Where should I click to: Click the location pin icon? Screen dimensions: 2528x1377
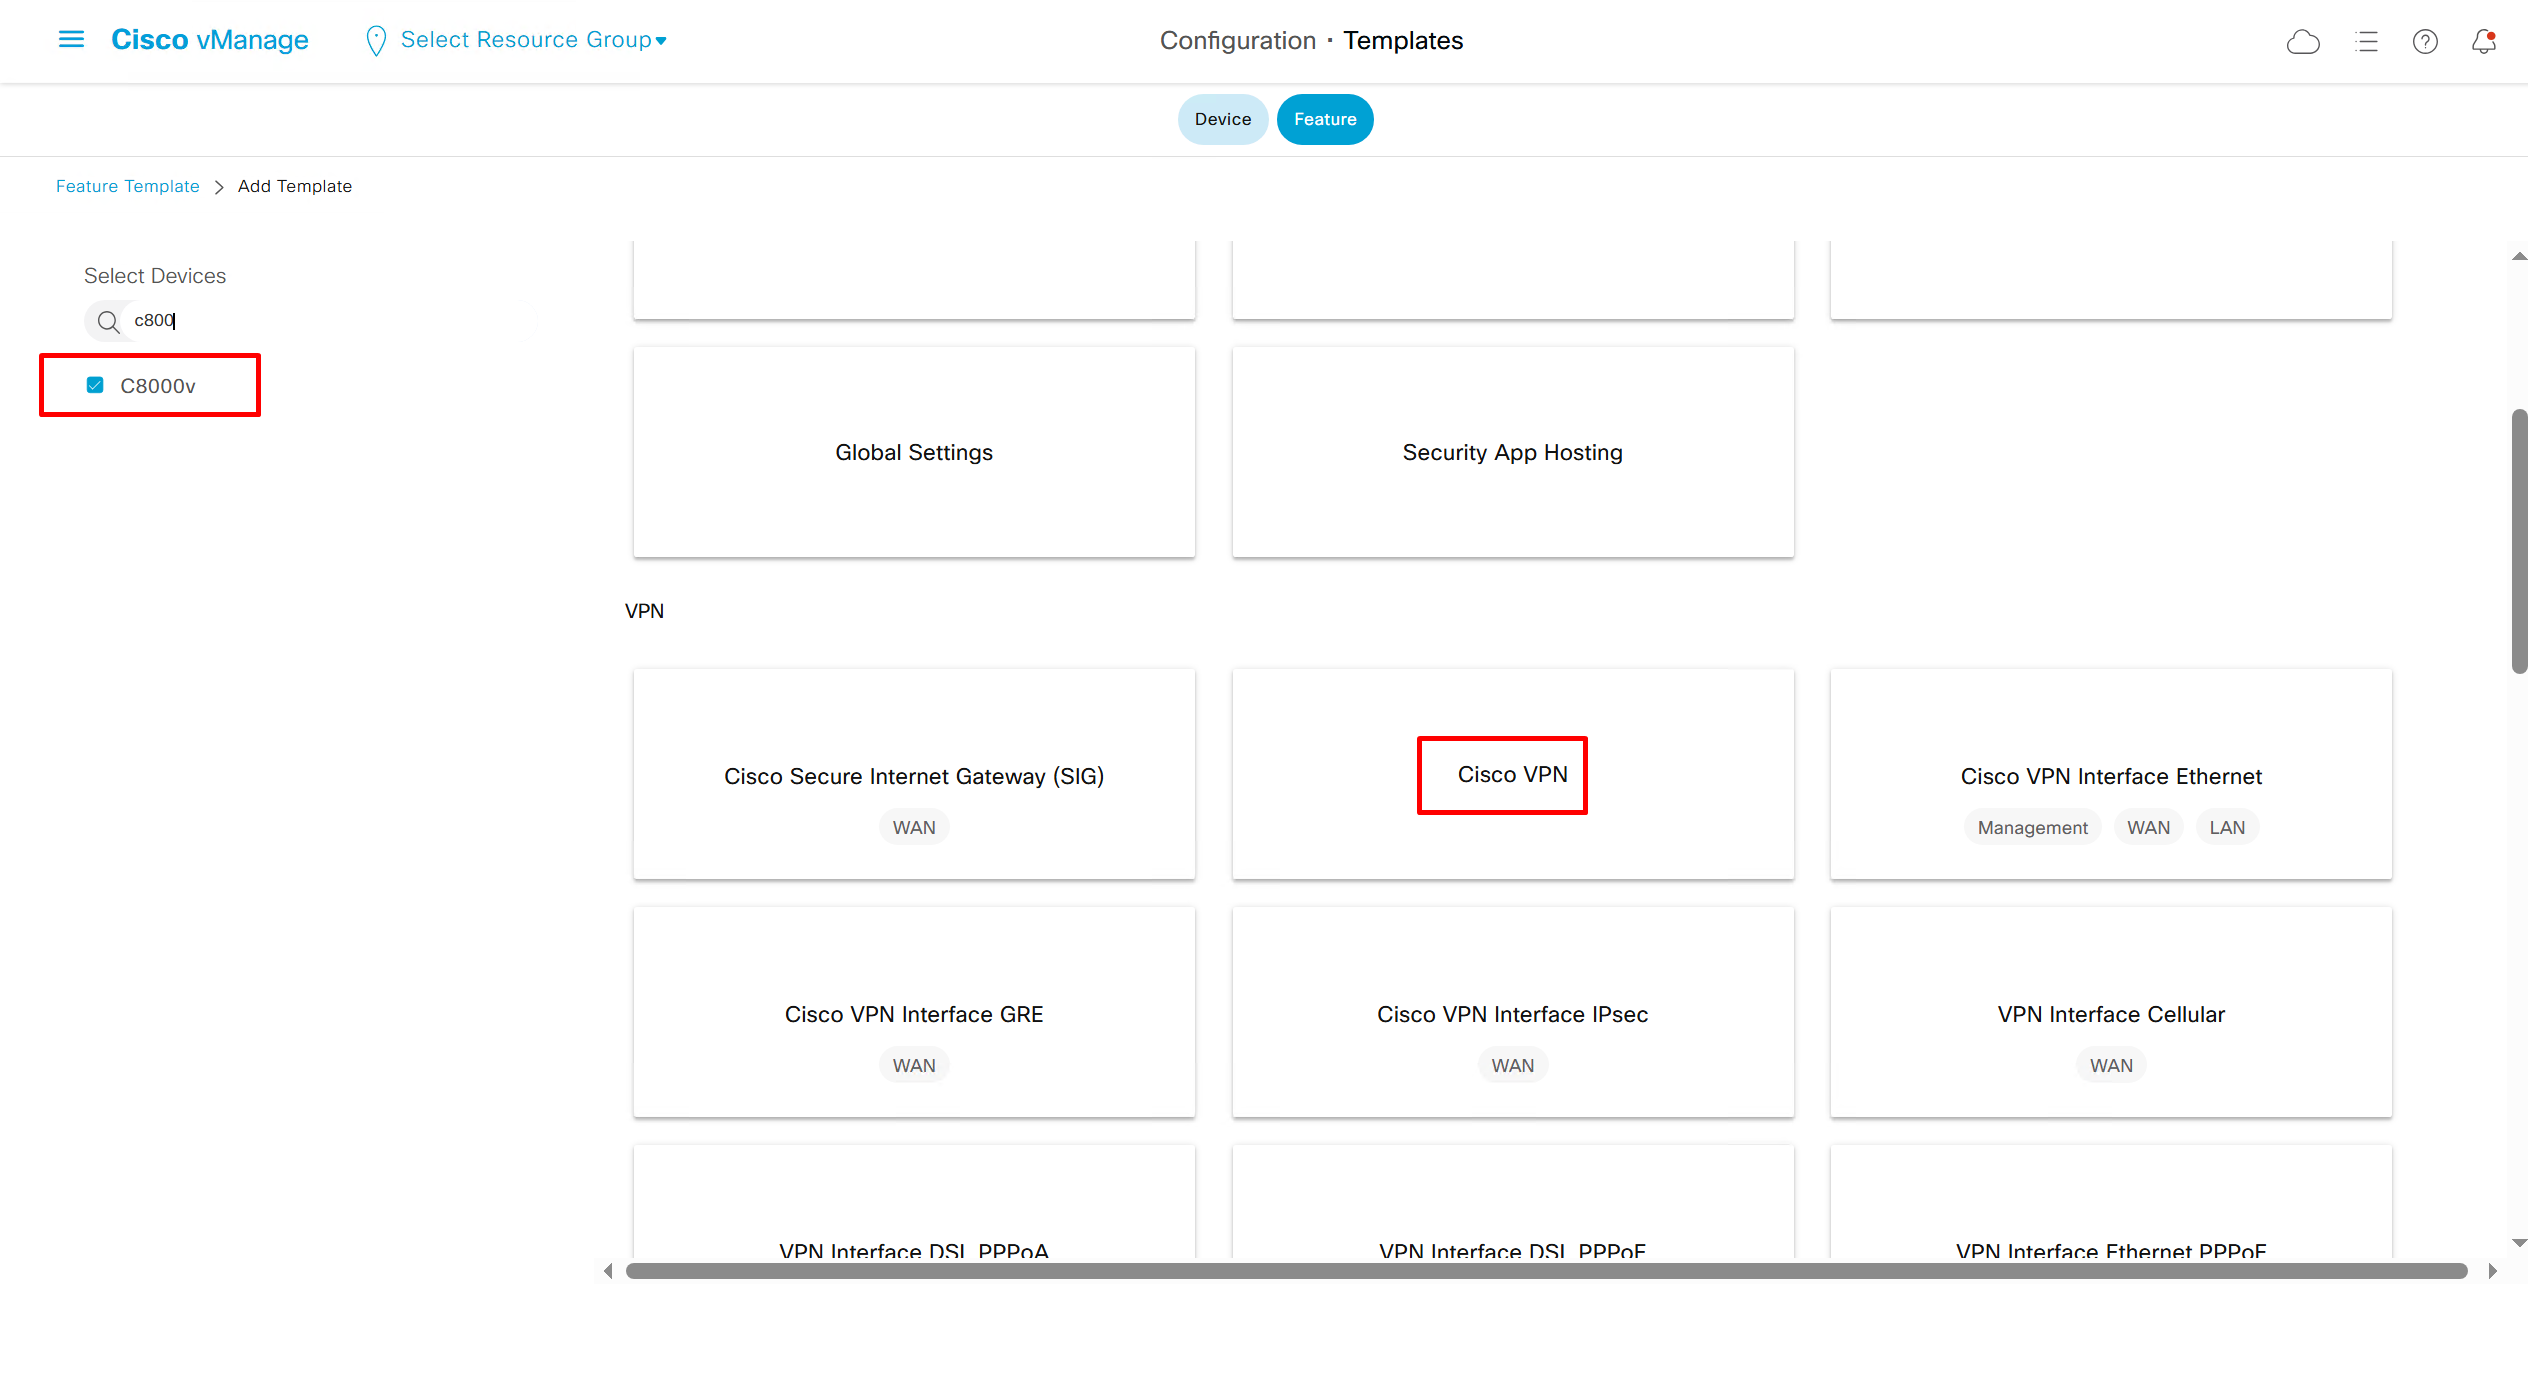376,40
